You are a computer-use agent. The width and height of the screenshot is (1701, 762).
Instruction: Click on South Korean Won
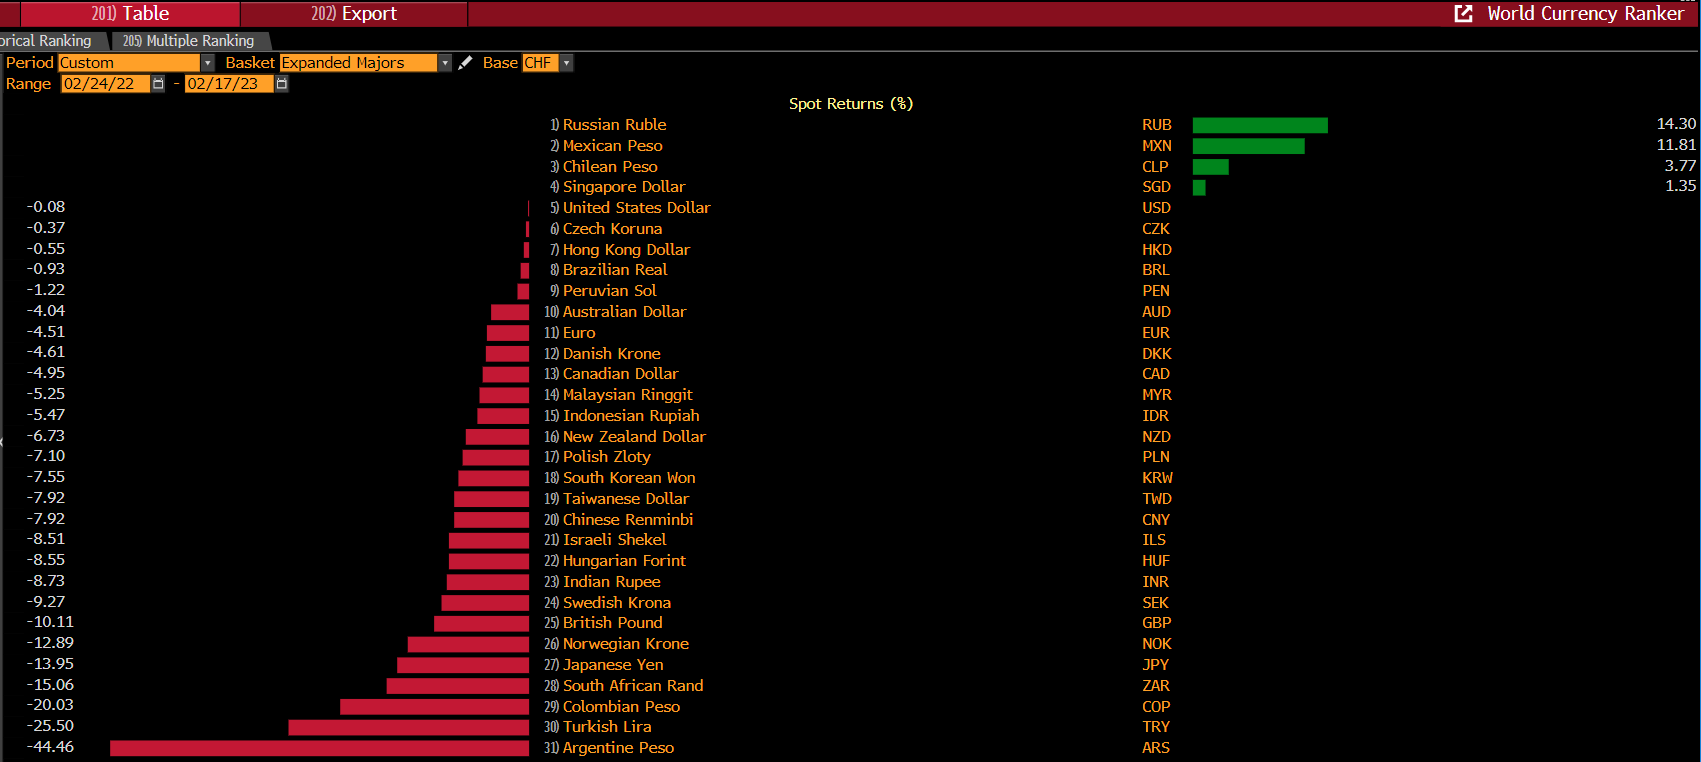point(629,478)
